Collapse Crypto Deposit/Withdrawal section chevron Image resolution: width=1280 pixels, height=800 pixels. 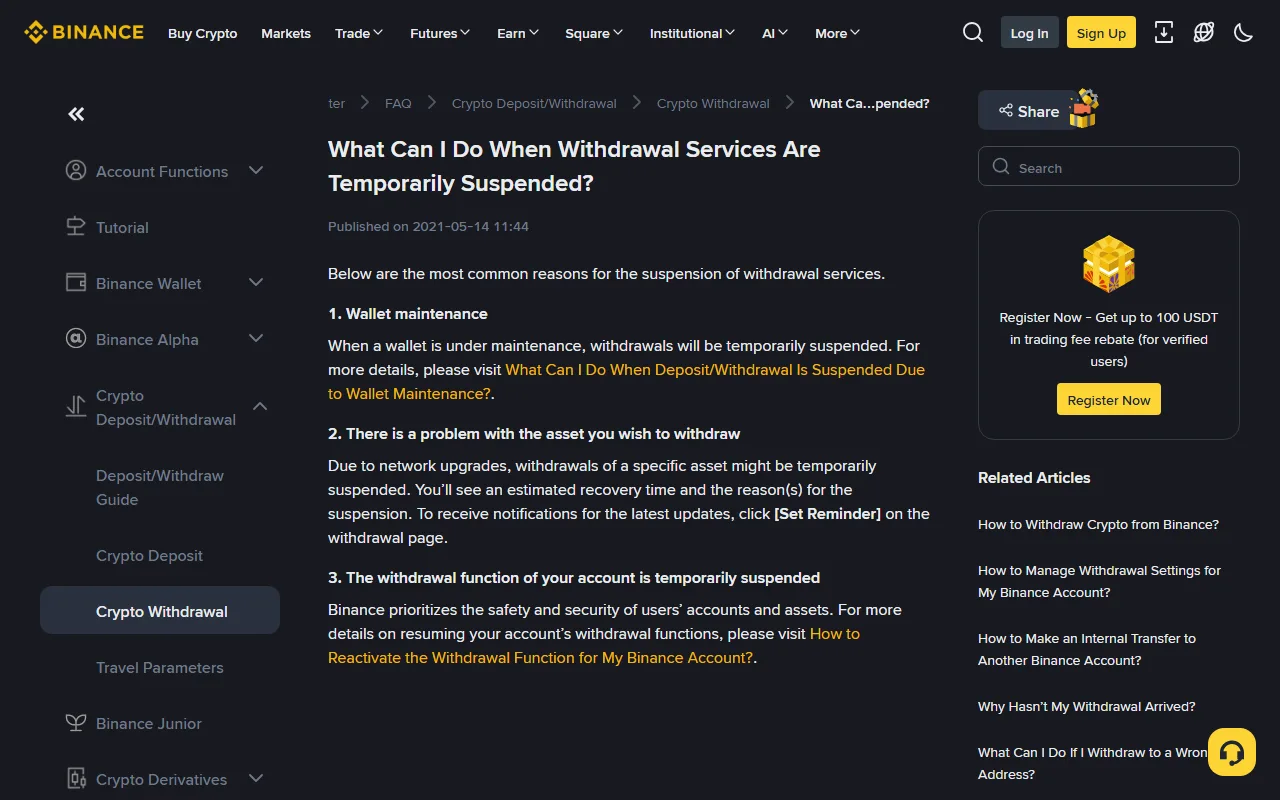260,406
